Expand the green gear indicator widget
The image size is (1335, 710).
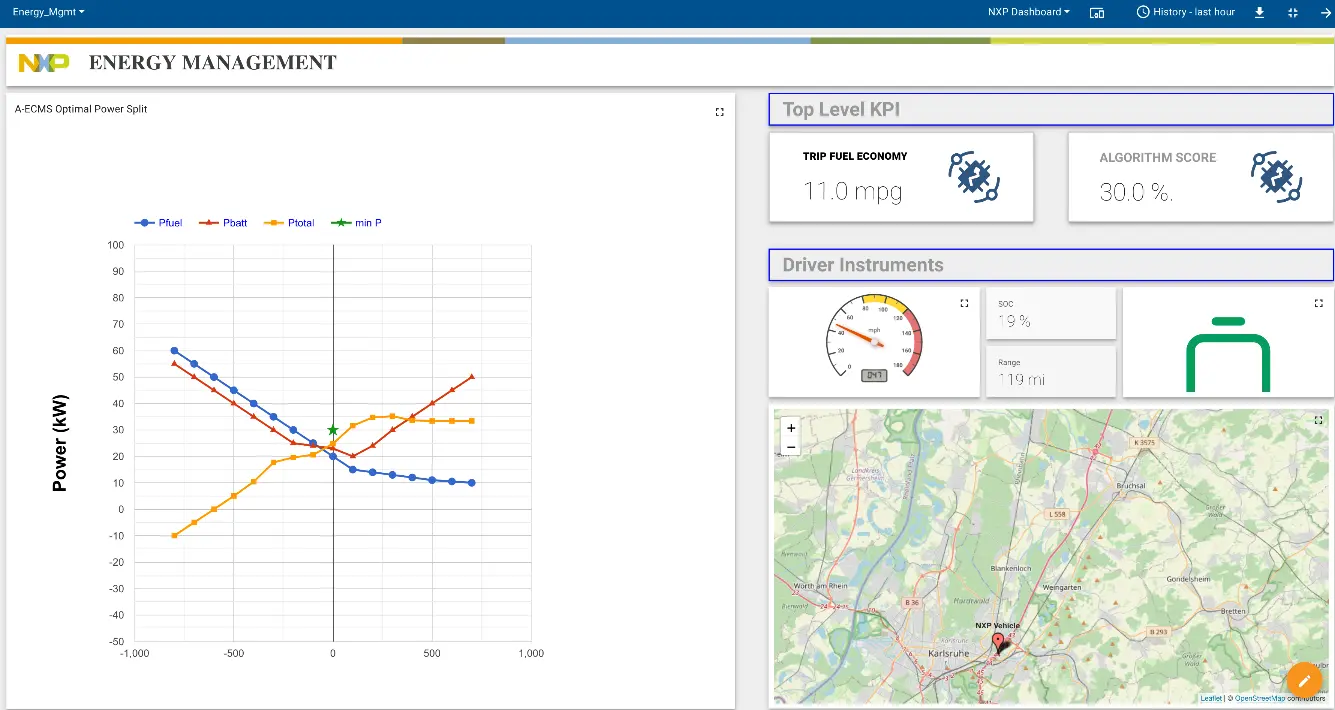pos(1318,303)
